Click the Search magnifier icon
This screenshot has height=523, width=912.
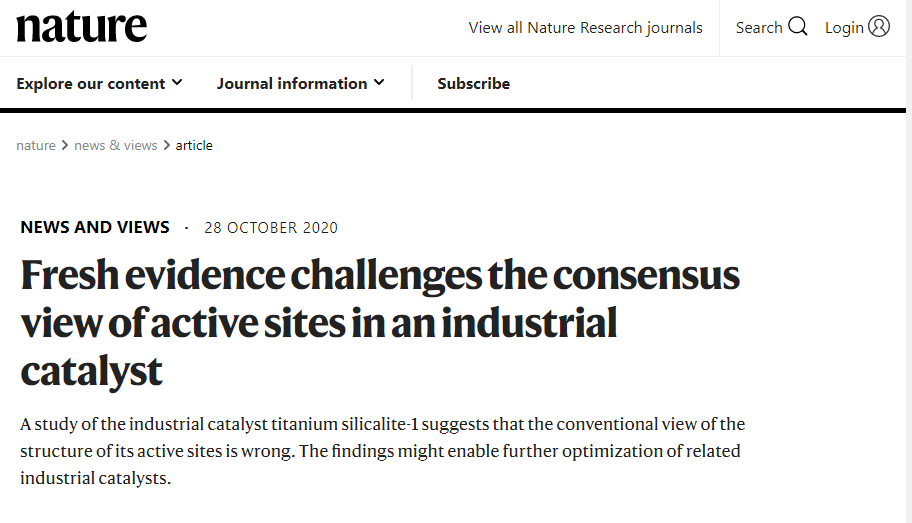(x=797, y=27)
